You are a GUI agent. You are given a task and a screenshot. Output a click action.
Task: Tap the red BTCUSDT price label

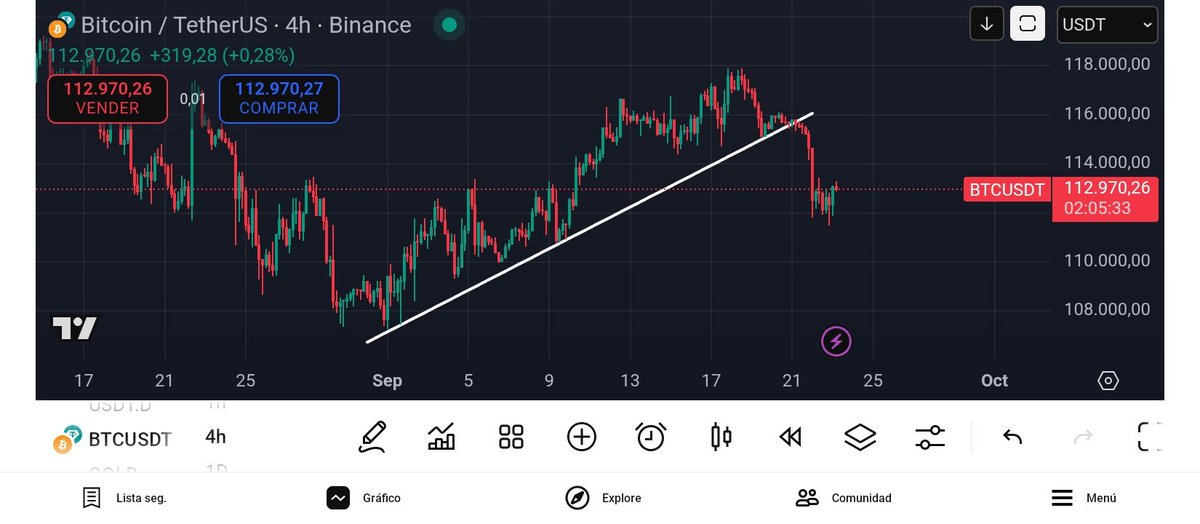[1007, 189]
